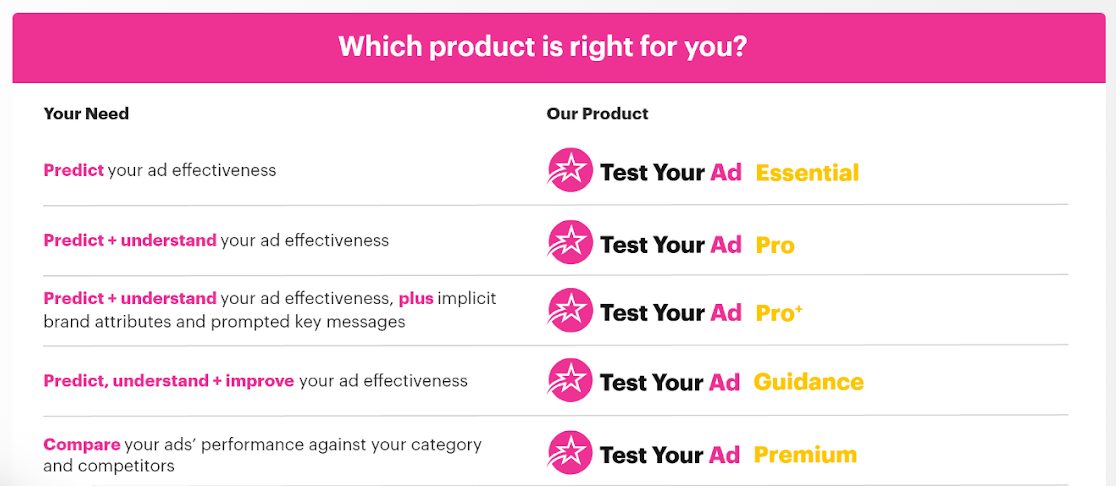Click 'Predict + understand your ad effectiveness' row text
The width and height of the screenshot is (1116, 486).
pyautogui.click(x=216, y=240)
